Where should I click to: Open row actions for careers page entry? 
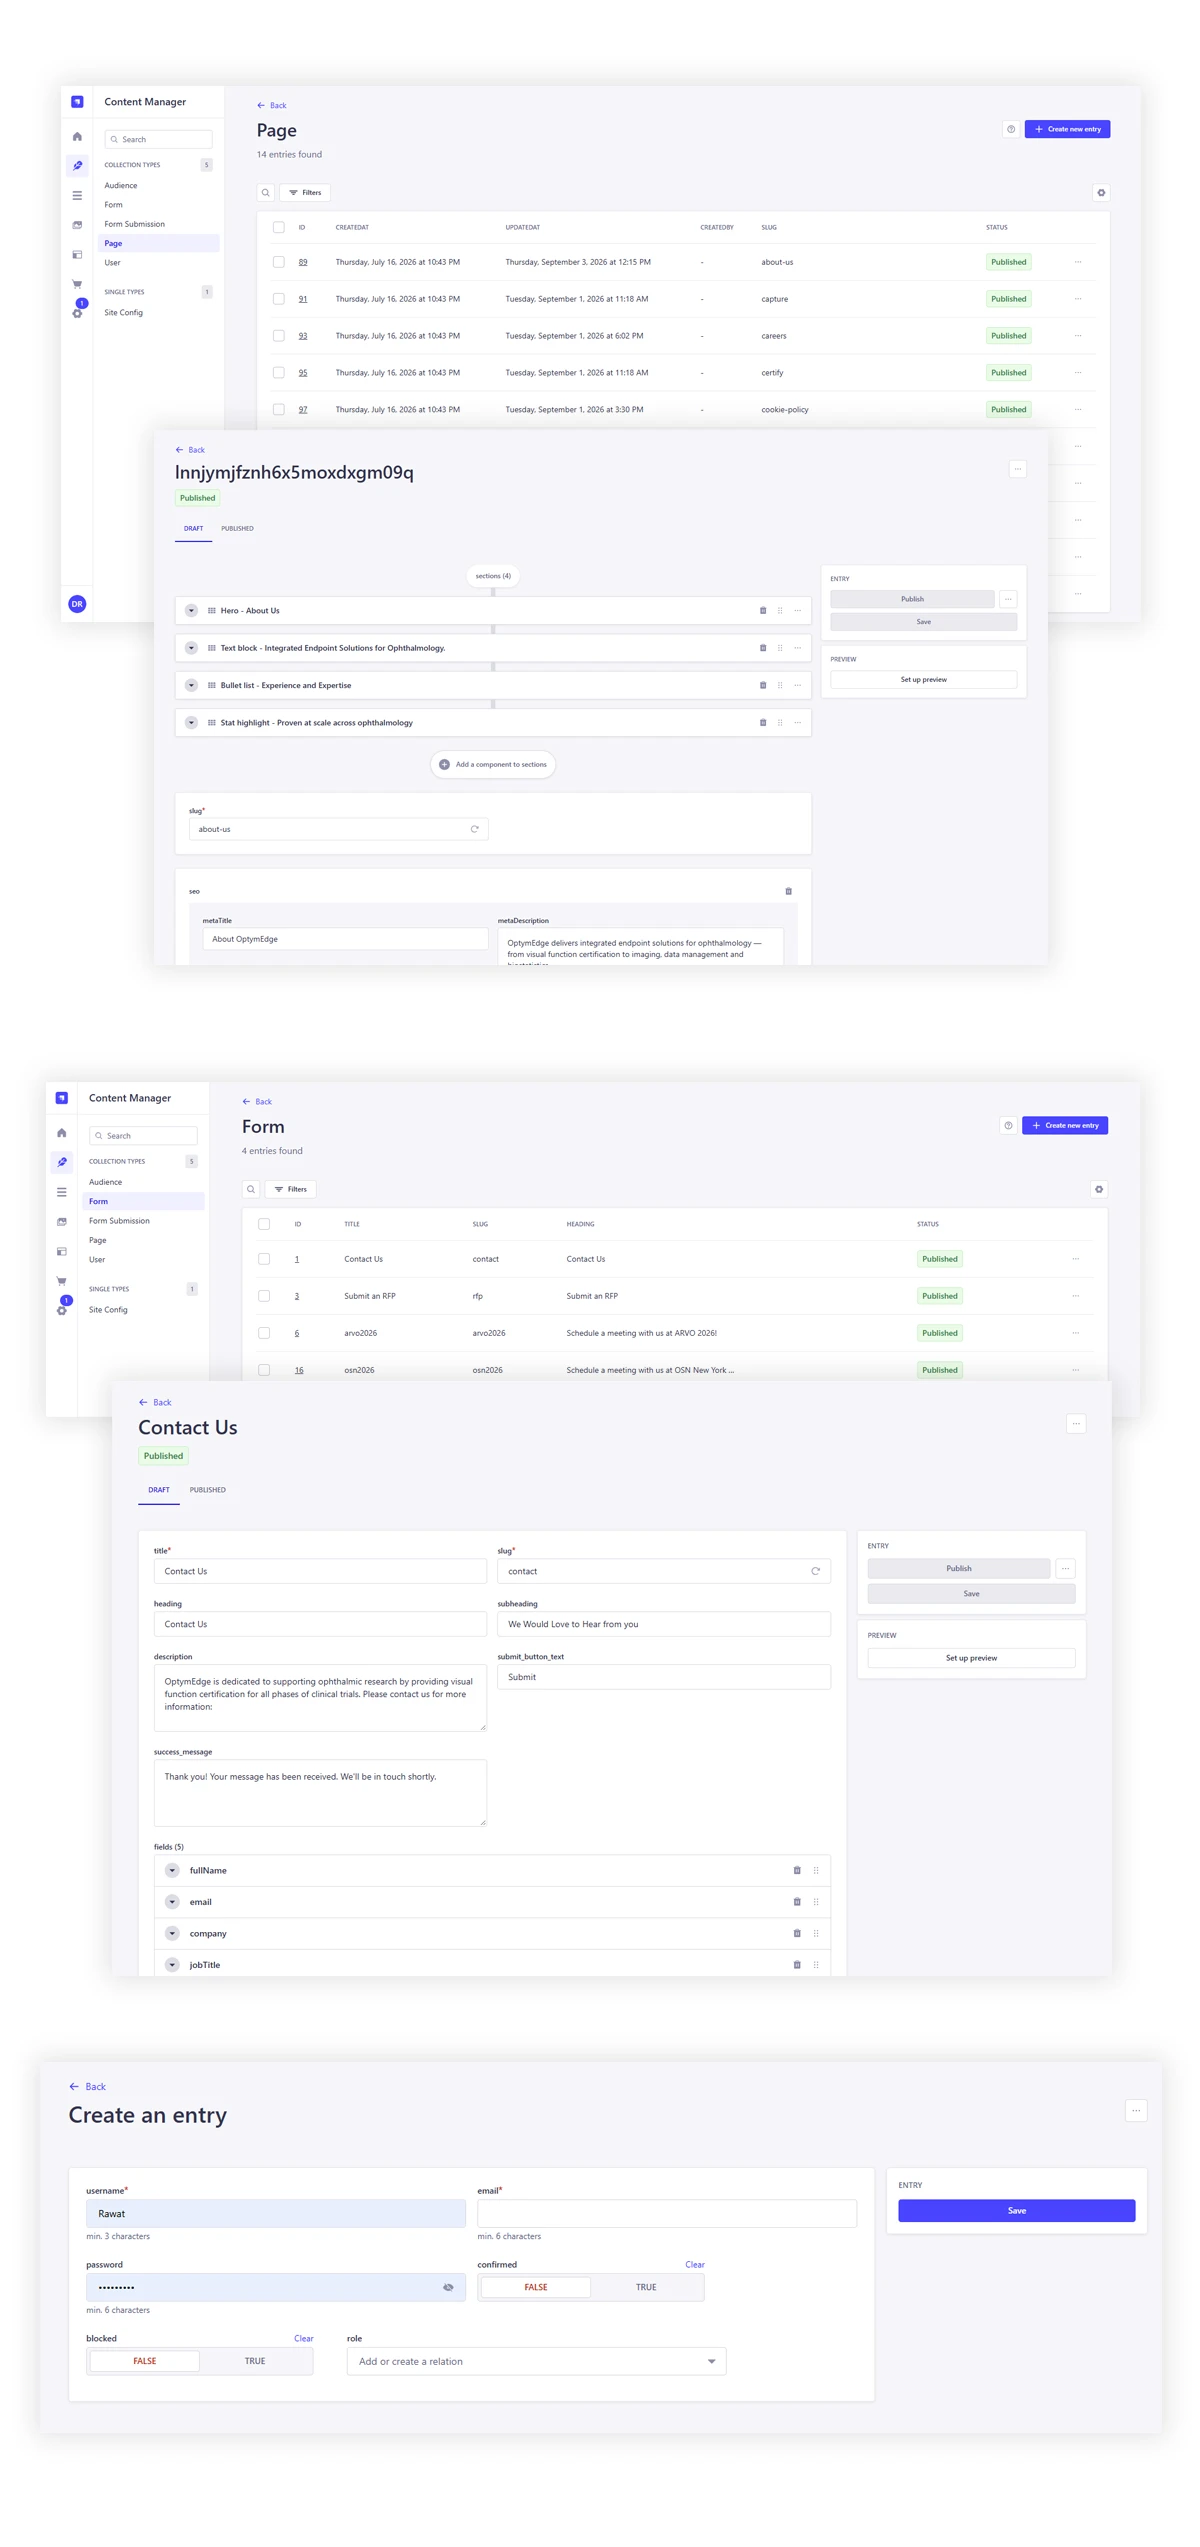point(1078,336)
